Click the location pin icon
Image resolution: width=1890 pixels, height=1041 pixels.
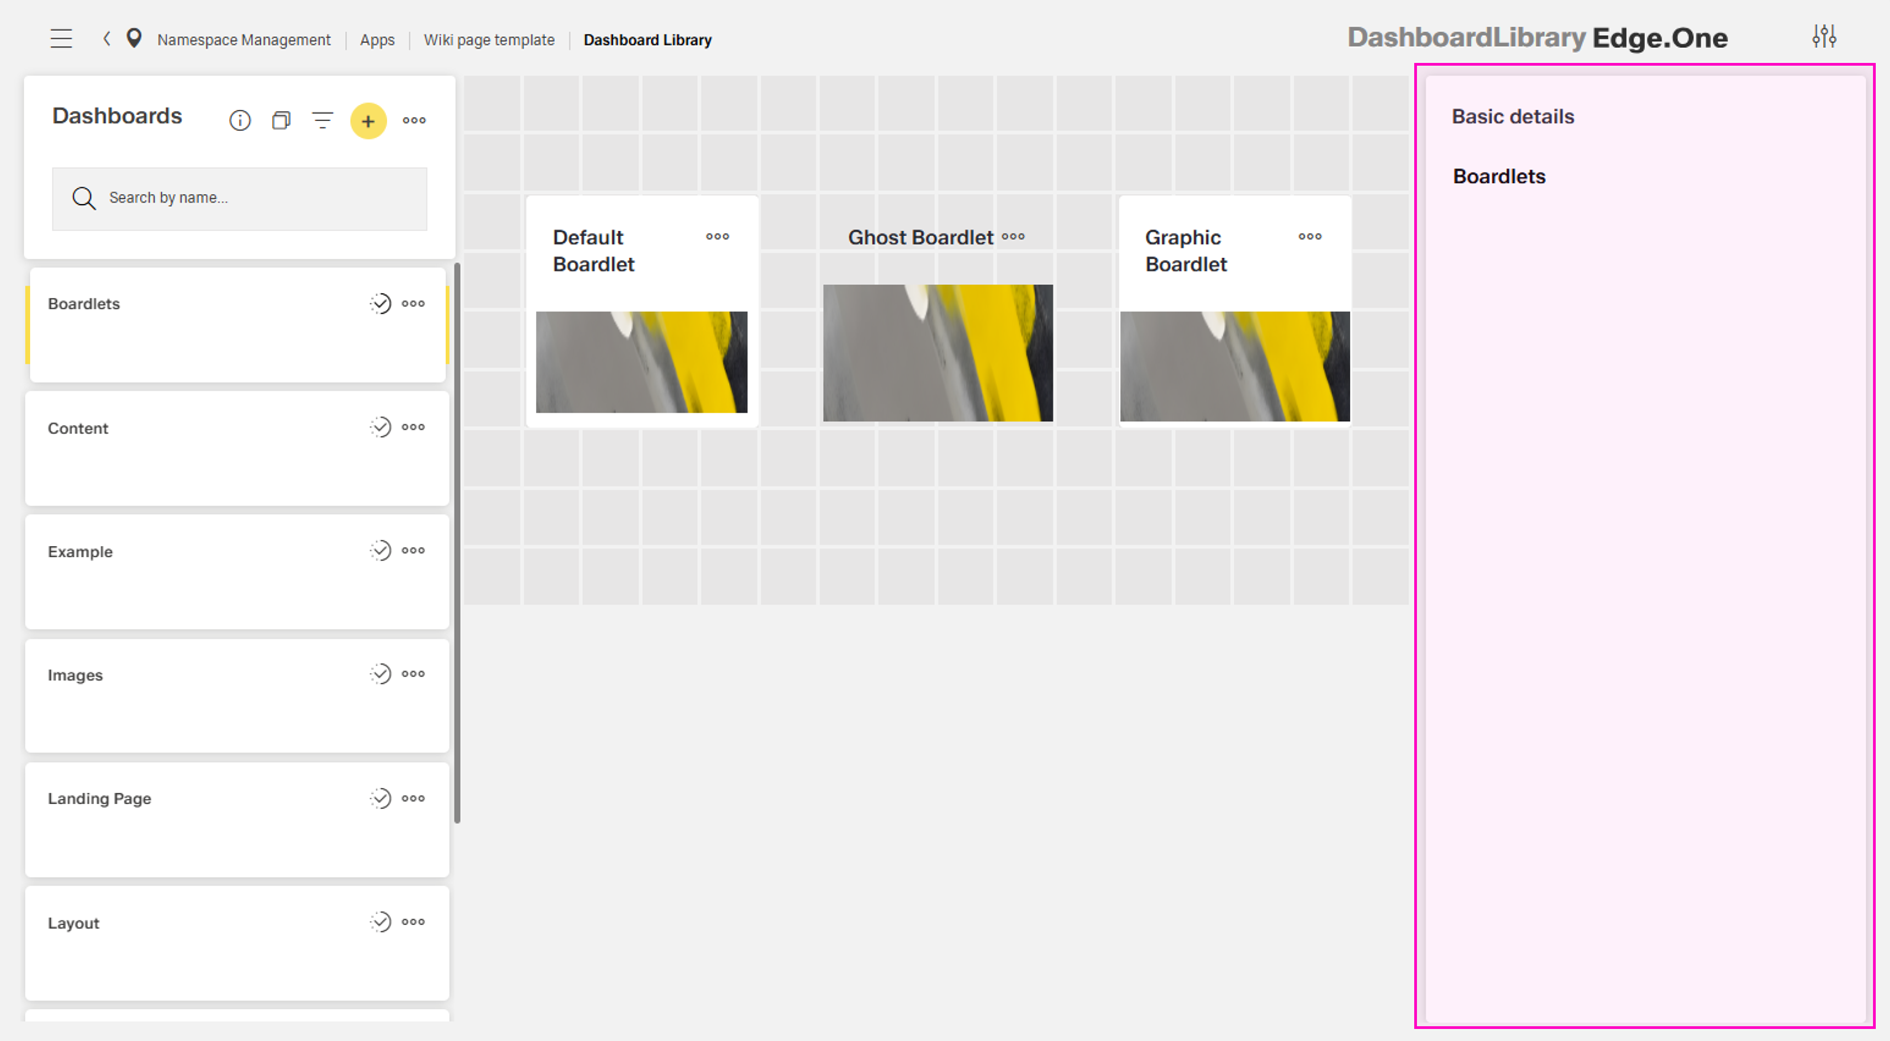tap(134, 39)
